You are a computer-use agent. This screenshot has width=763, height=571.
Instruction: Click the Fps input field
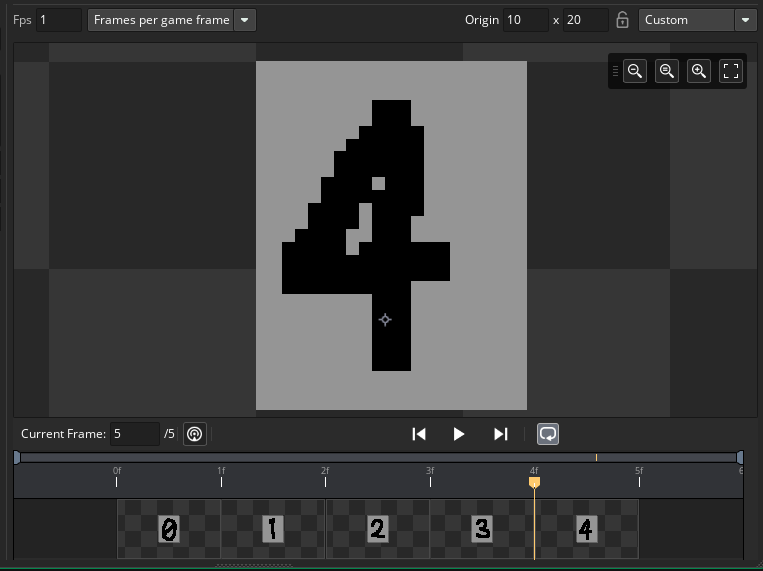[x=58, y=20]
